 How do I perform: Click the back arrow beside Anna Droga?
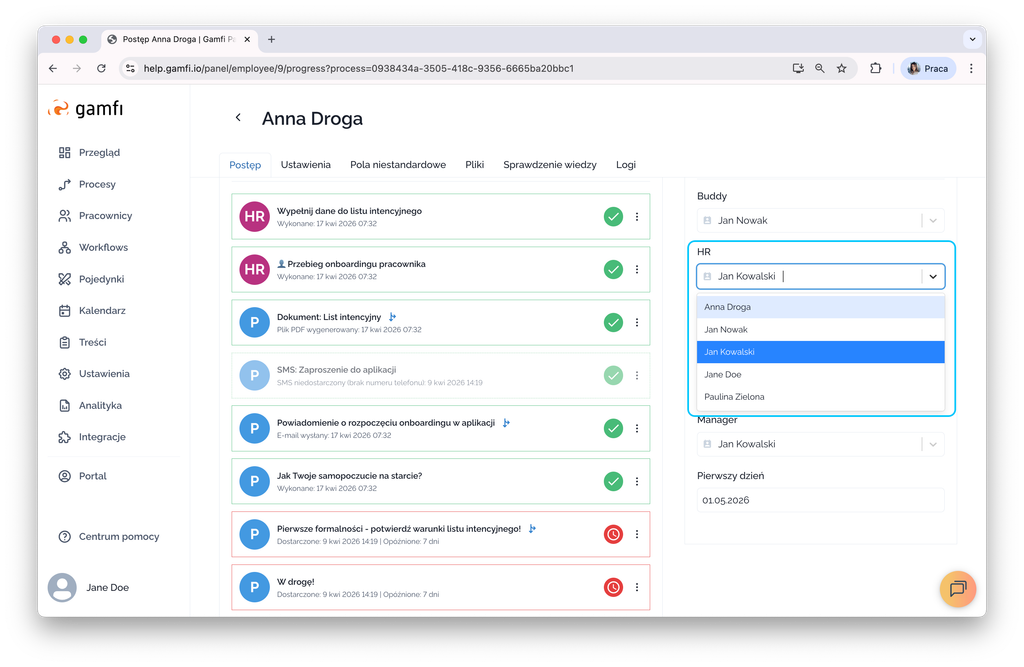click(238, 118)
